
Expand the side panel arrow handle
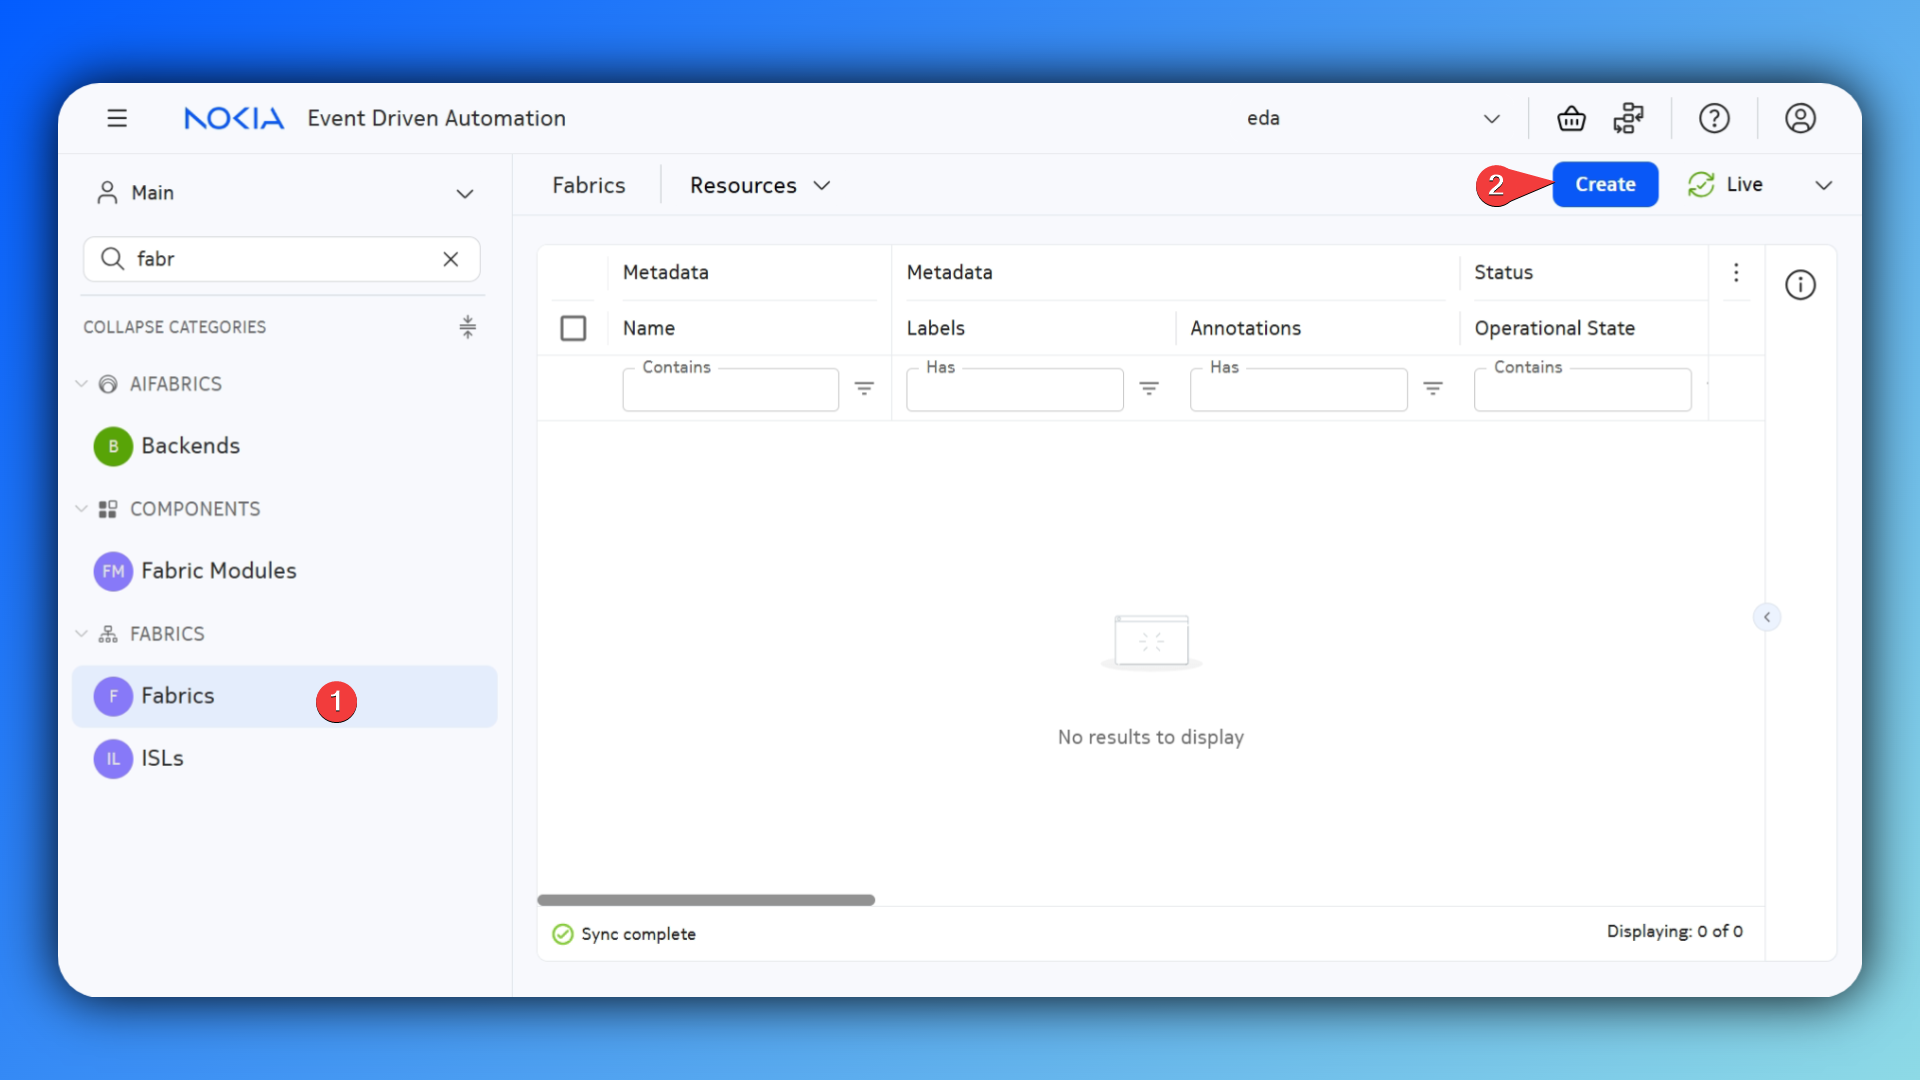pyautogui.click(x=1767, y=617)
